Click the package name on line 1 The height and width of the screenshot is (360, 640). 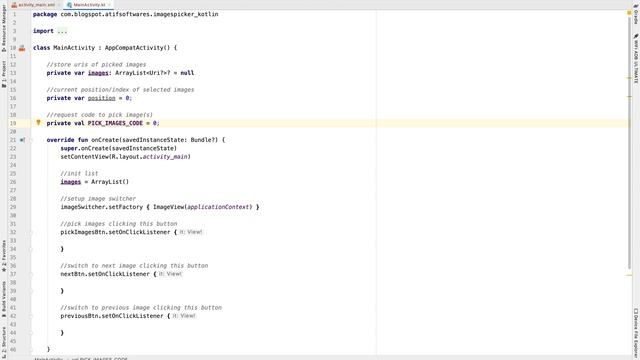pos(139,14)
